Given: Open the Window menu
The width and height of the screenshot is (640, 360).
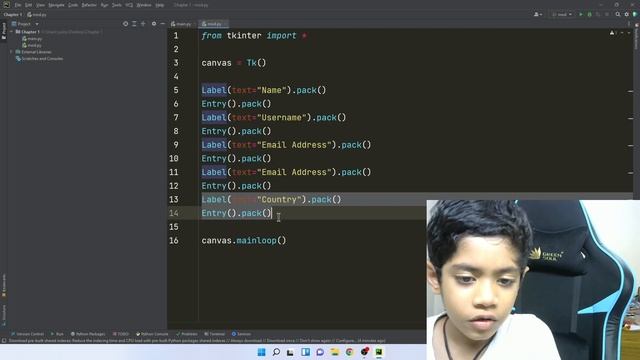Looking at the screenshot, I should tap(144, 5).
